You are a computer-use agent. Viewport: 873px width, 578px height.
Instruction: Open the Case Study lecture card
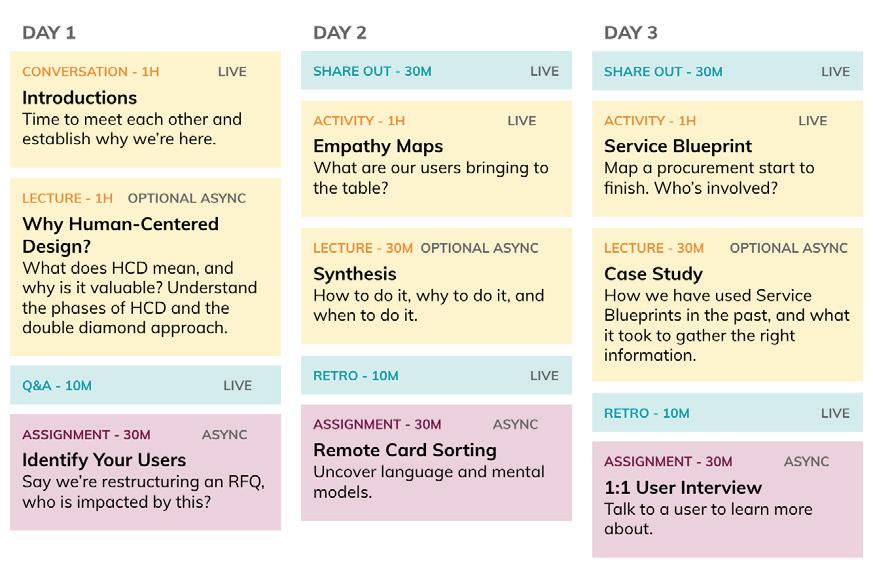[x=727, y=305]
